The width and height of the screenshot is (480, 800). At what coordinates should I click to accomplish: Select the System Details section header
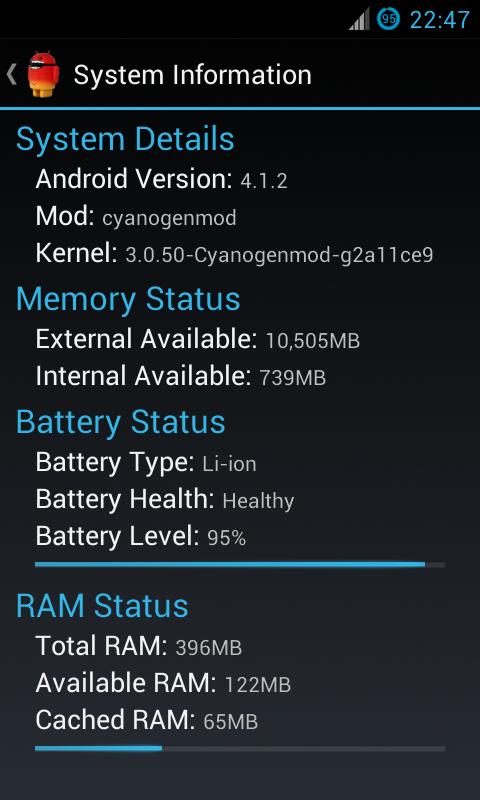coord(125,139)
